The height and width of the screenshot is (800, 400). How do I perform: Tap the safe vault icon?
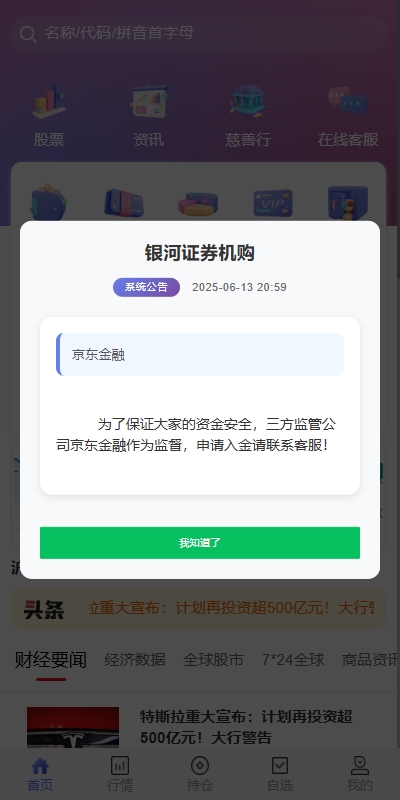coord(348,203)
